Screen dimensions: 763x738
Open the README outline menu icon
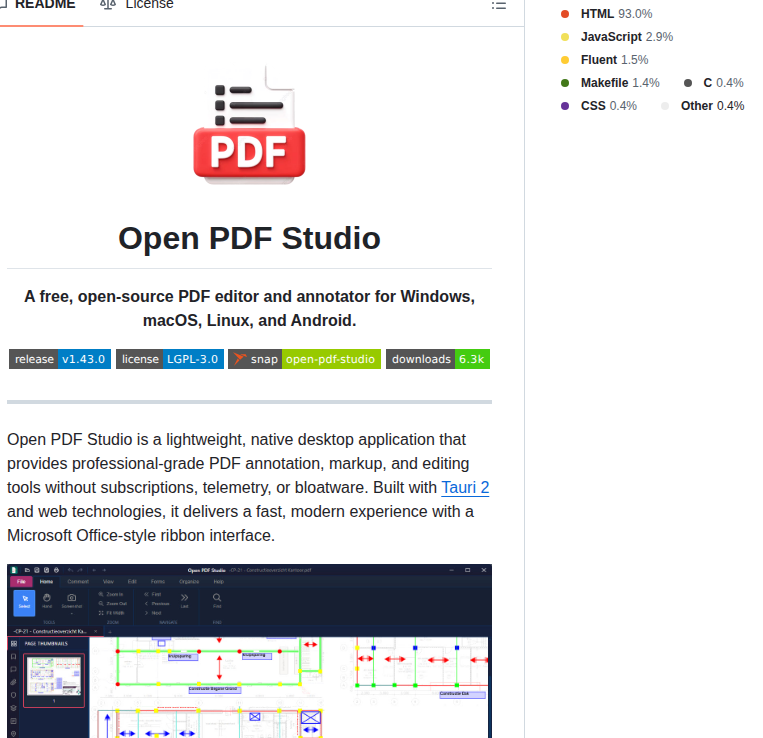(499, 6)
